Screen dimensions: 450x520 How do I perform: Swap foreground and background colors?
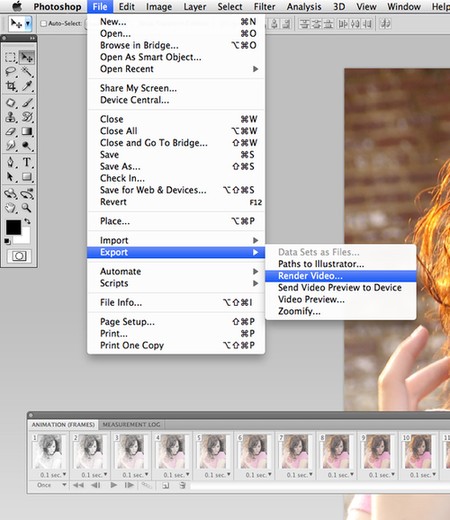(x=27, y=221)
